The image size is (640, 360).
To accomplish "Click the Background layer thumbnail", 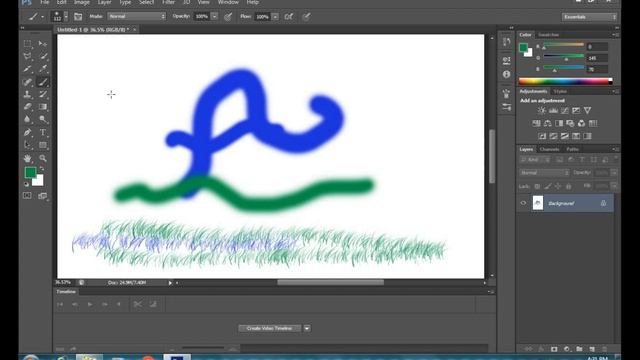I will tap(538, 203).
